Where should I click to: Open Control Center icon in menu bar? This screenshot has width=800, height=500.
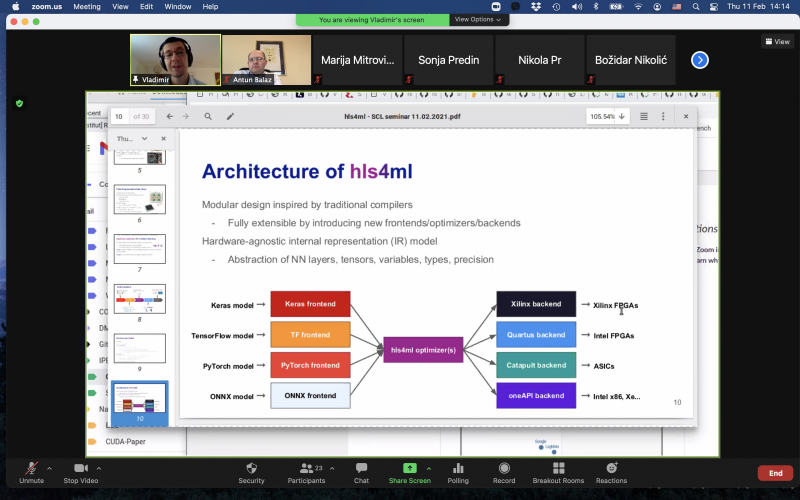714,7
